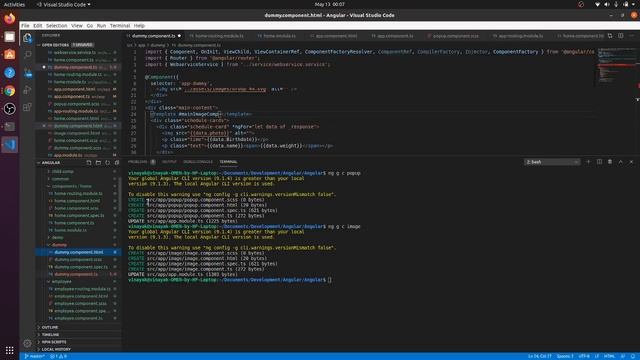Screen dimensions: 640x360
Task: Collapse the OPEN EDITORS section
Action: click(x=55, y=45)
